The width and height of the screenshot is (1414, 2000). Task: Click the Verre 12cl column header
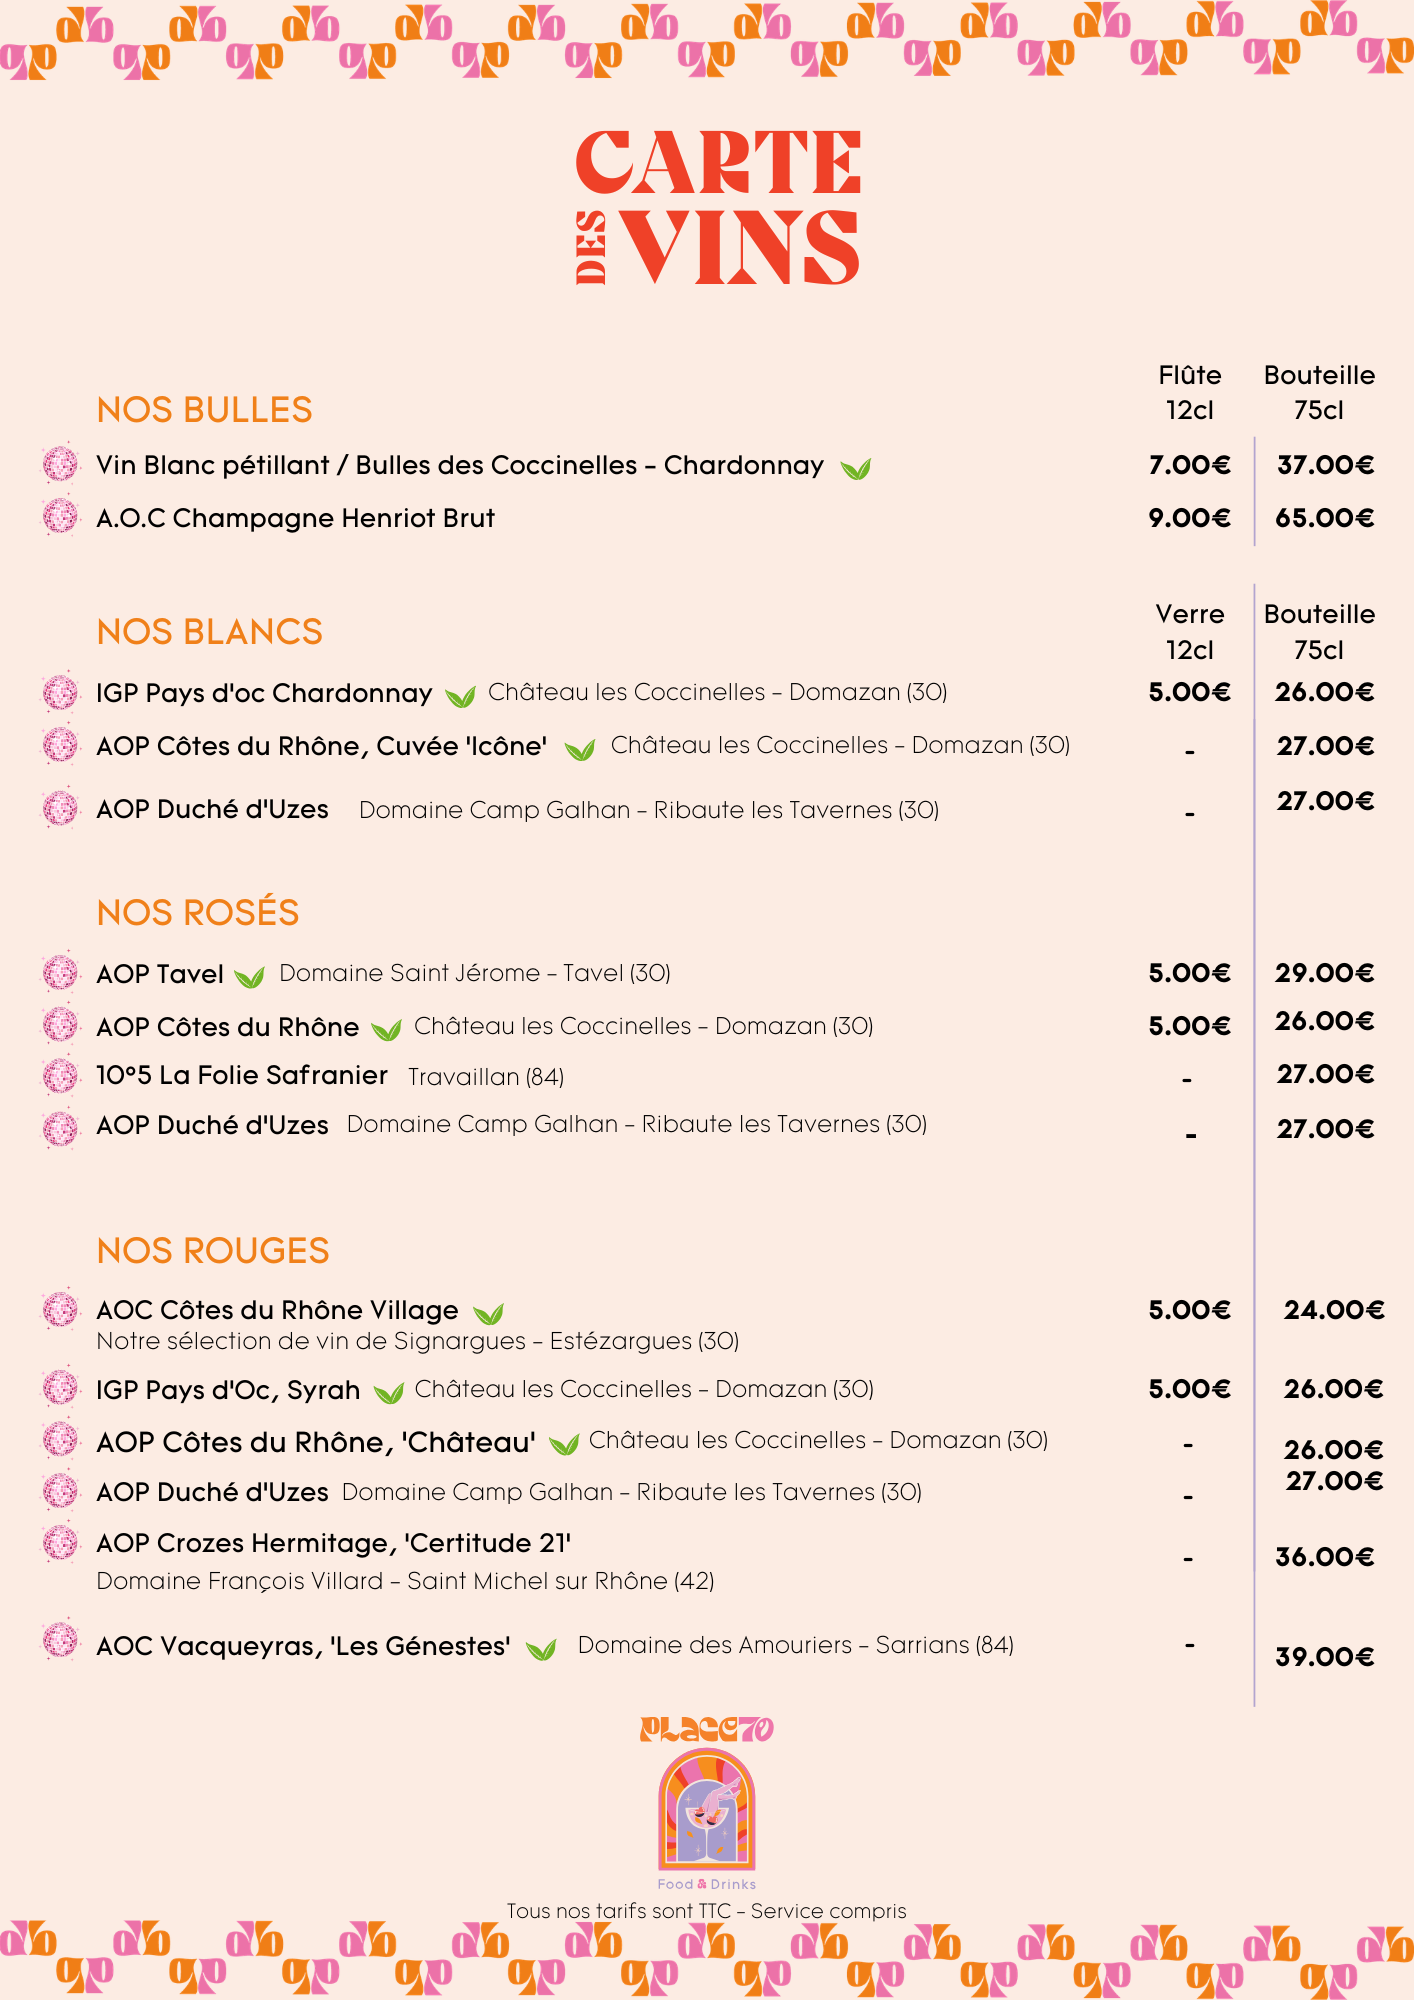[x=1189, y=631]
